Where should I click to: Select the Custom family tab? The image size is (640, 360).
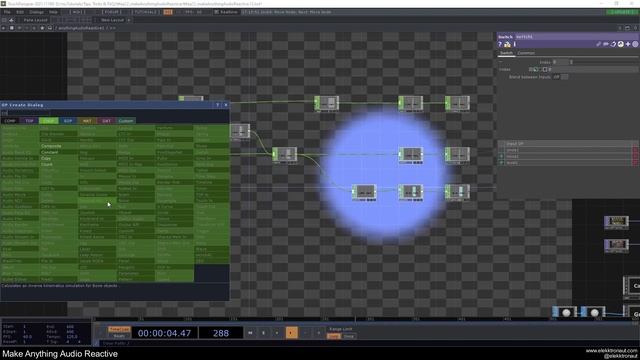pos(126,121)
